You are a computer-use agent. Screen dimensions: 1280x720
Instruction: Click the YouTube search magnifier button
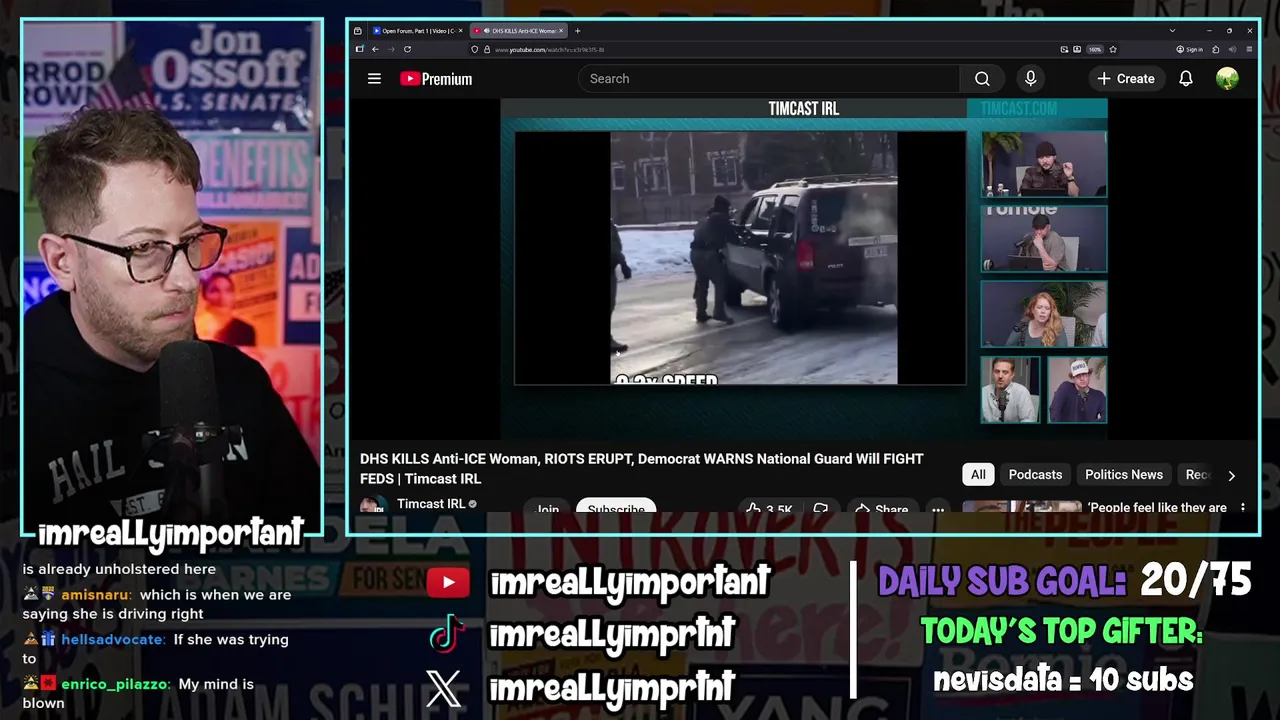click(x=982, y=79)
